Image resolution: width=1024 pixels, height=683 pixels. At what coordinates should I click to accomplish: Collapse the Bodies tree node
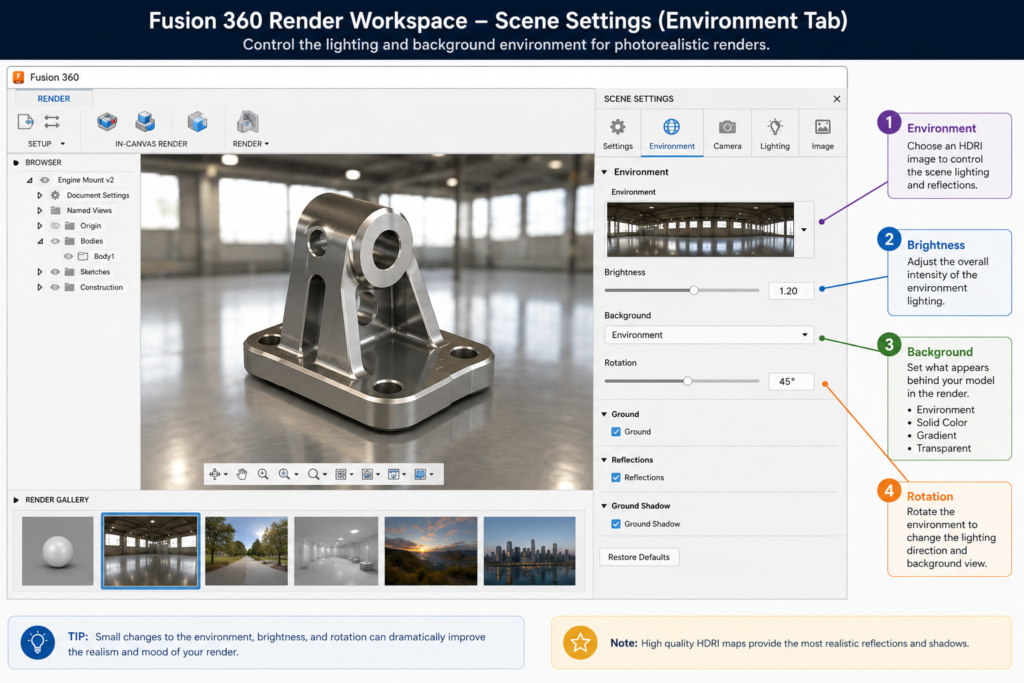[40, 242]
